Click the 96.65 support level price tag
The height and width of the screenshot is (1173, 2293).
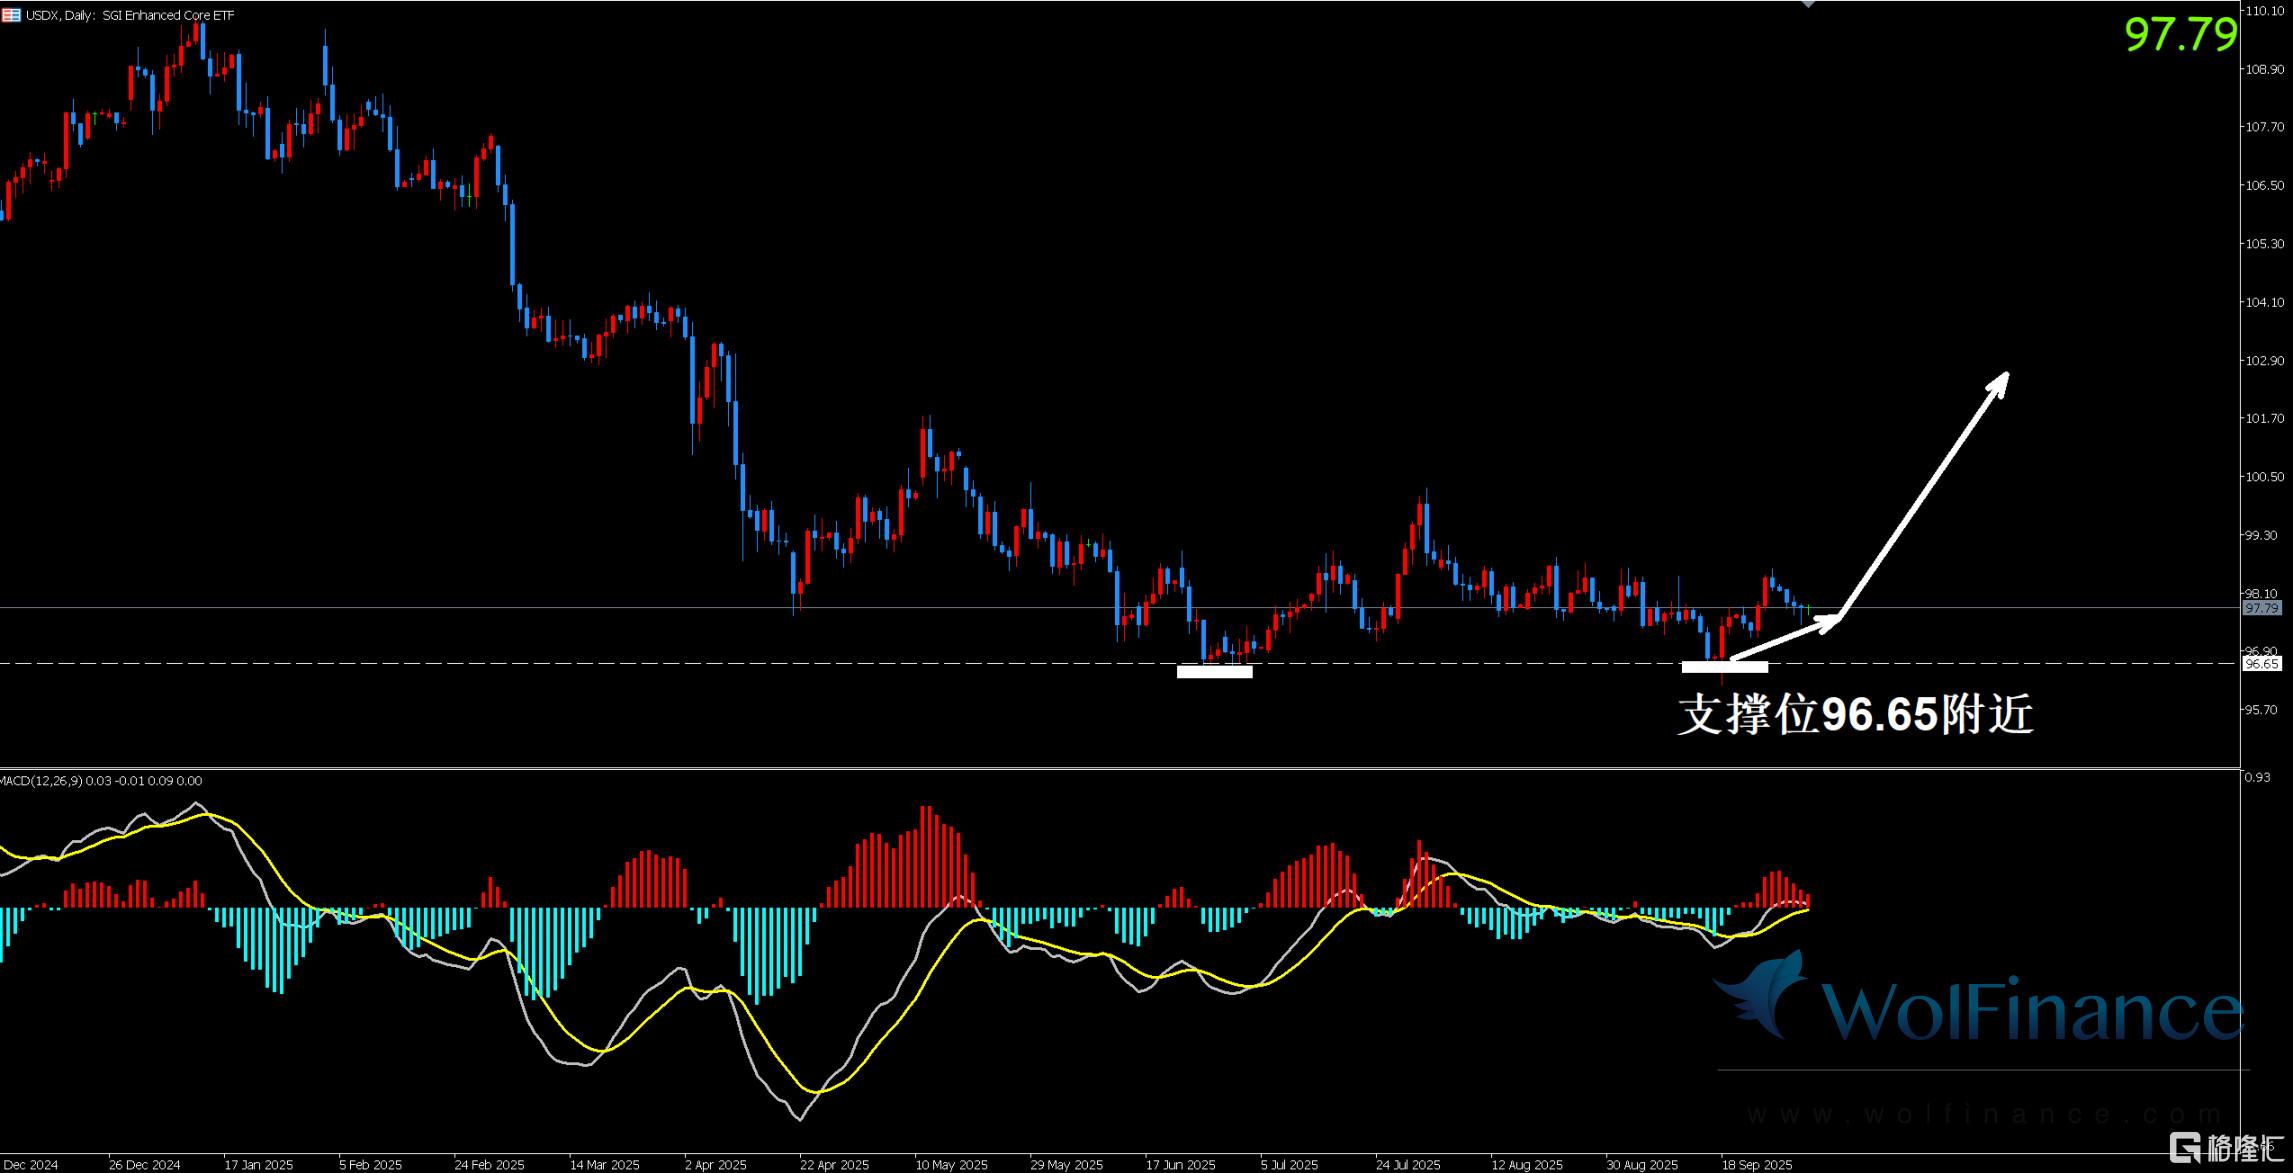click(2261, 664)
